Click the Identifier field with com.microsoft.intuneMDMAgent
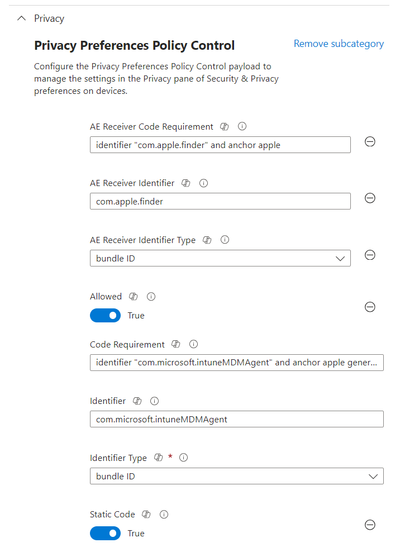Image resolution: width=400 pixels, height=552 pixels. (x=237, y=419)
